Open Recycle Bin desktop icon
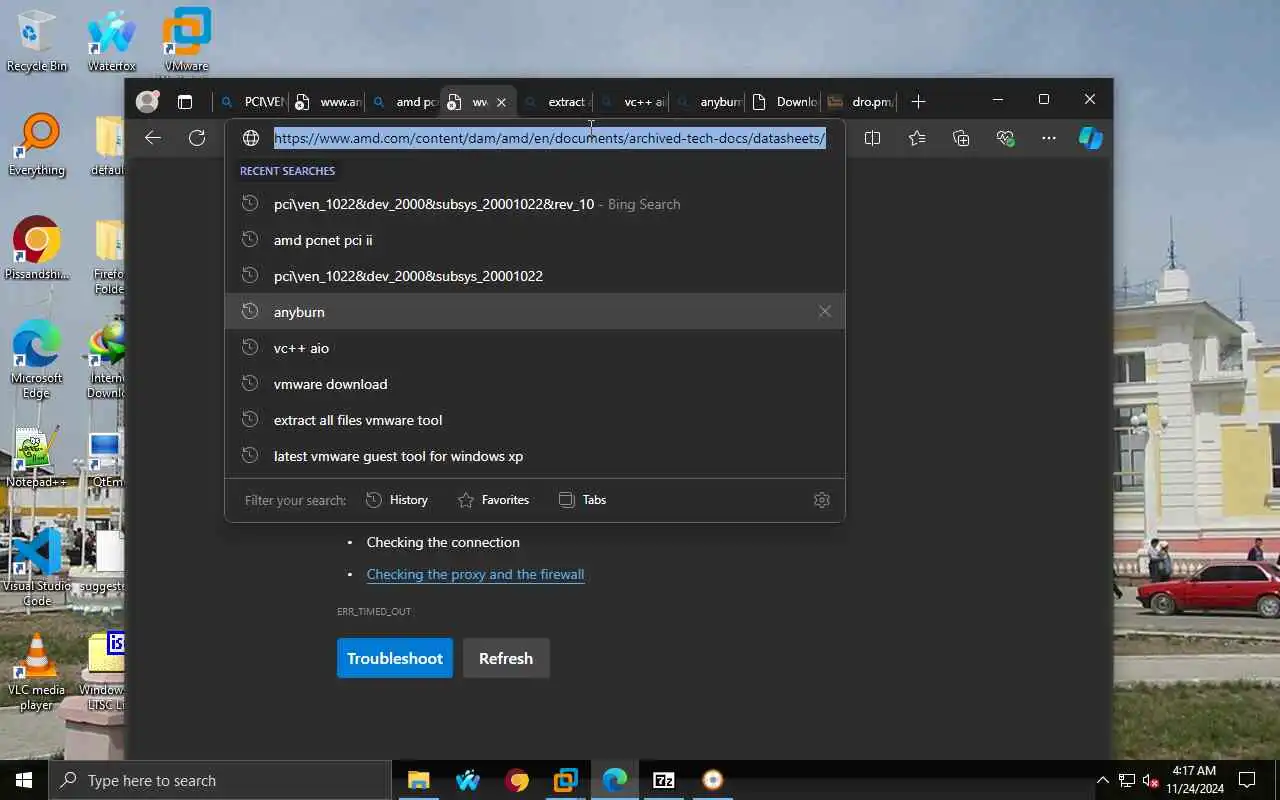1280x800 pixels. click(37, 41)
